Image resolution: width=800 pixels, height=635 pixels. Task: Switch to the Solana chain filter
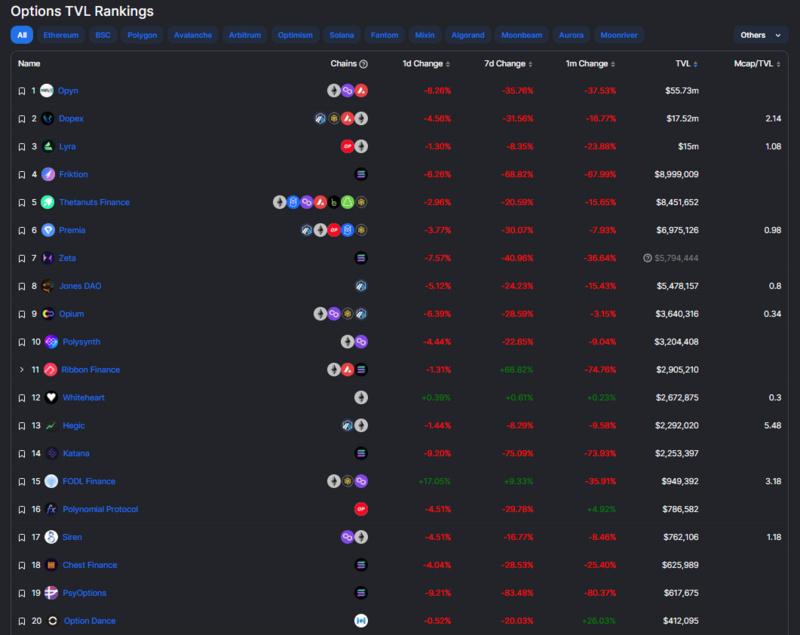342,35
